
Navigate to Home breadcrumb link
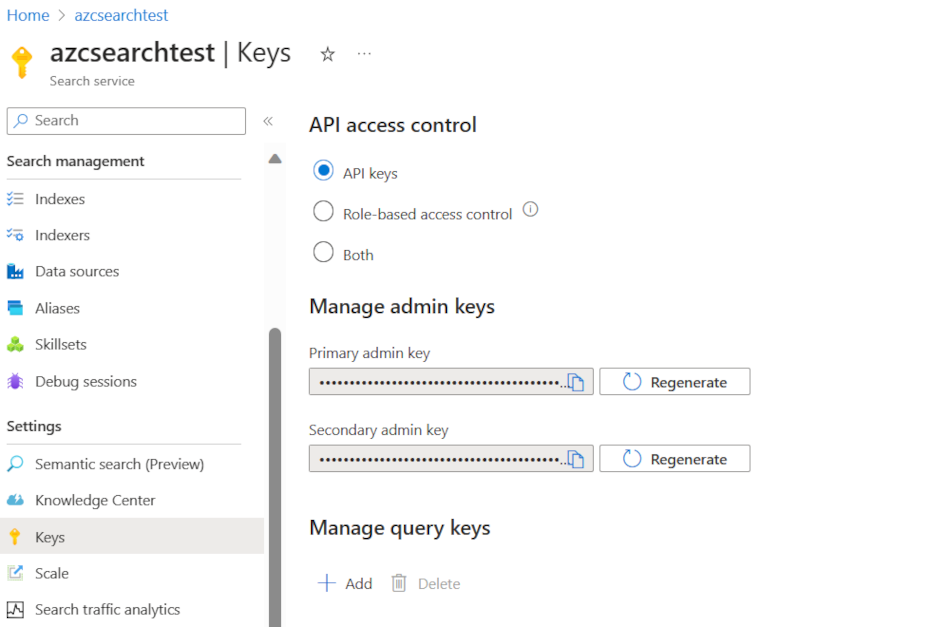coord(28,15)
